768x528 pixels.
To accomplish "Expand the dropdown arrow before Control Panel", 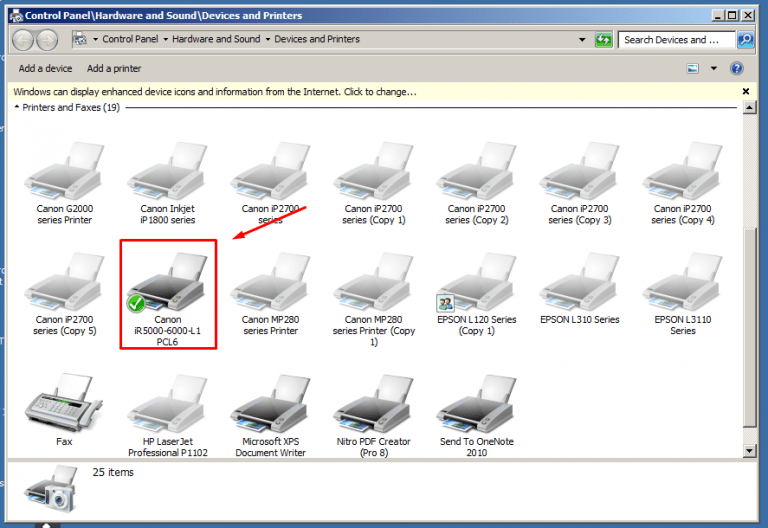I will pyautogui.click(x=96, y=39).
